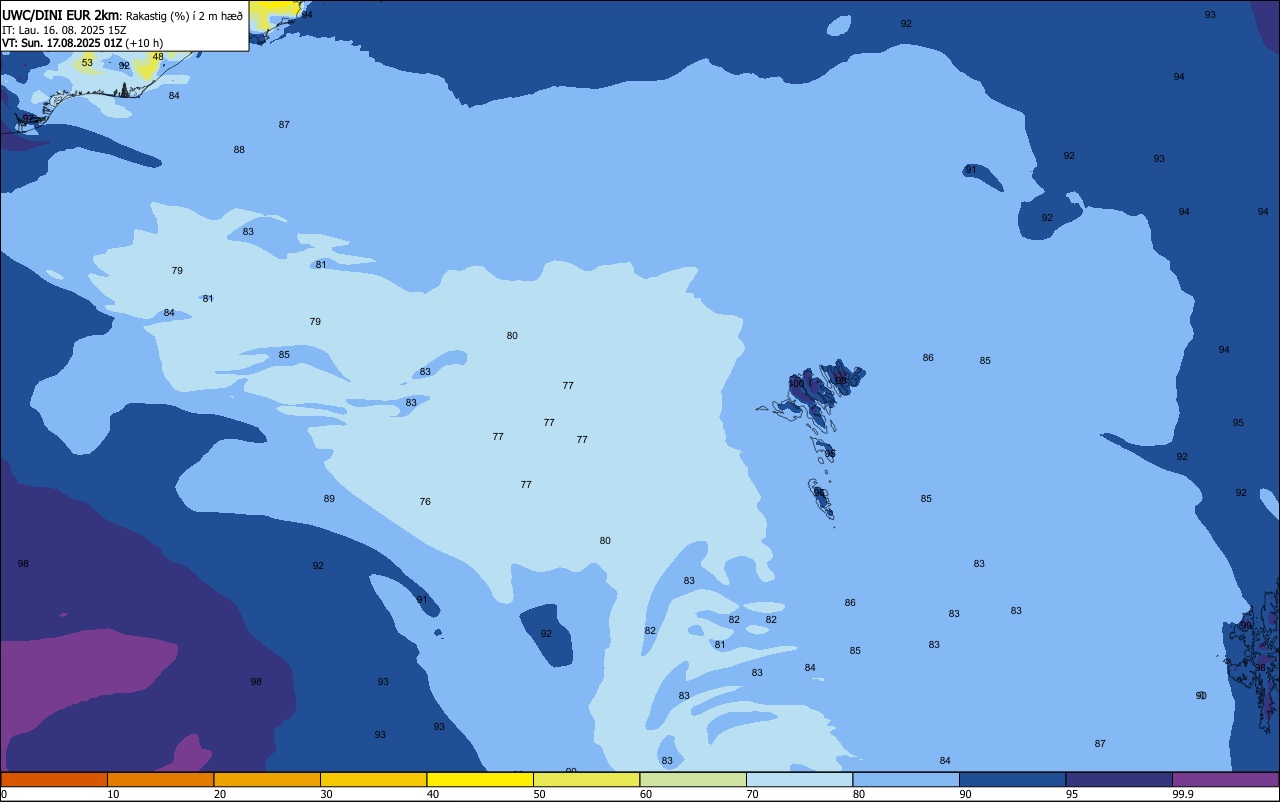Viewport: 1280px width, 802px height.
Task: Click the legend tick label 30
Action: pyautogui.click(x=326, y=794)
